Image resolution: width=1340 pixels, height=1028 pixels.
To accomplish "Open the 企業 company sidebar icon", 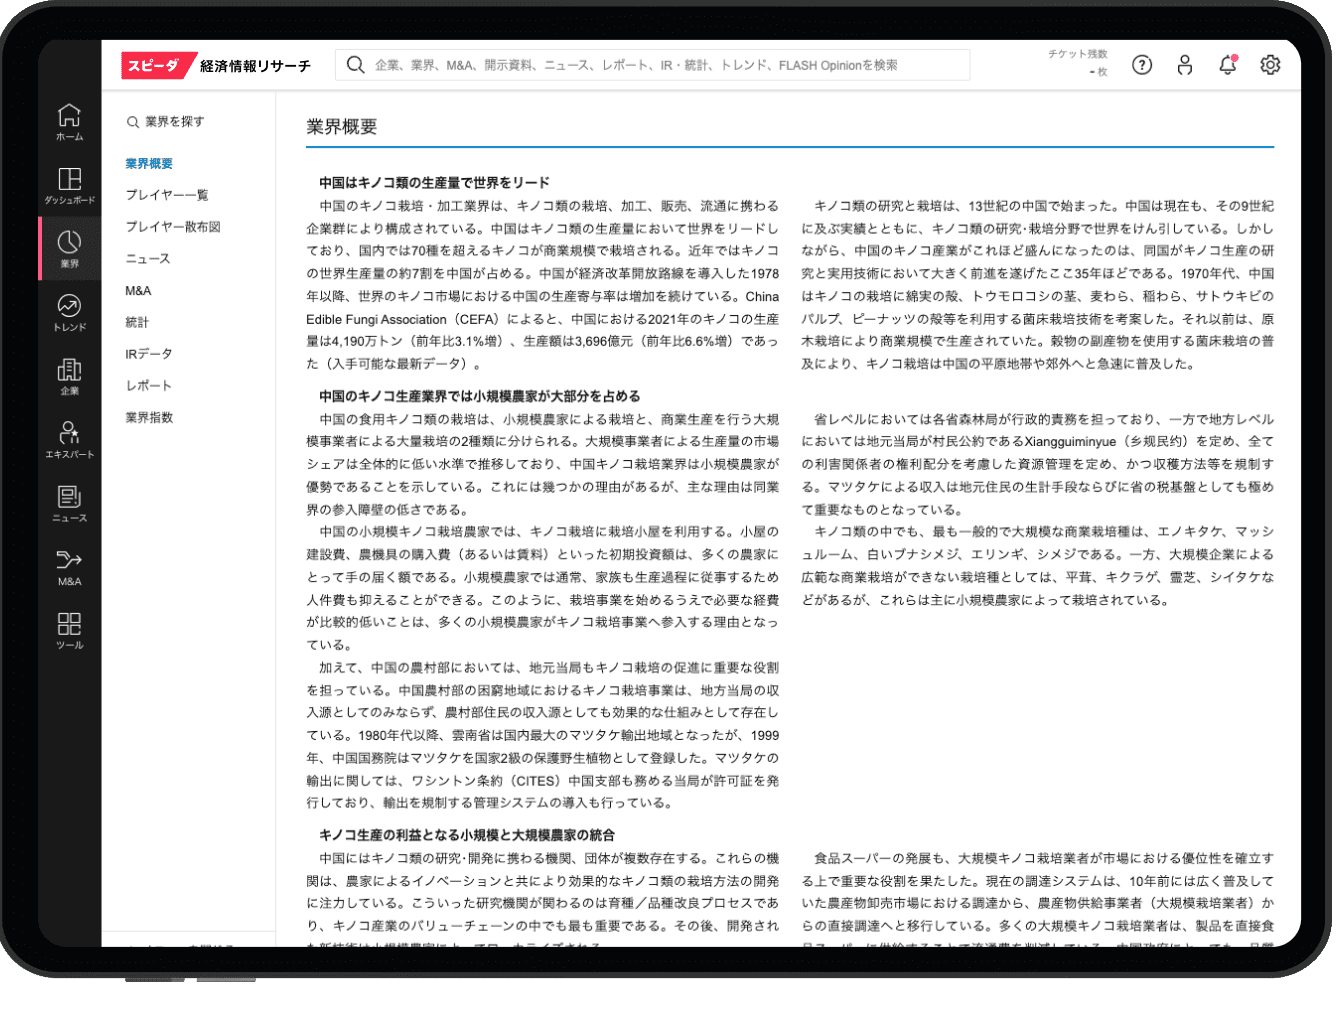I will [x=69, y=376].
